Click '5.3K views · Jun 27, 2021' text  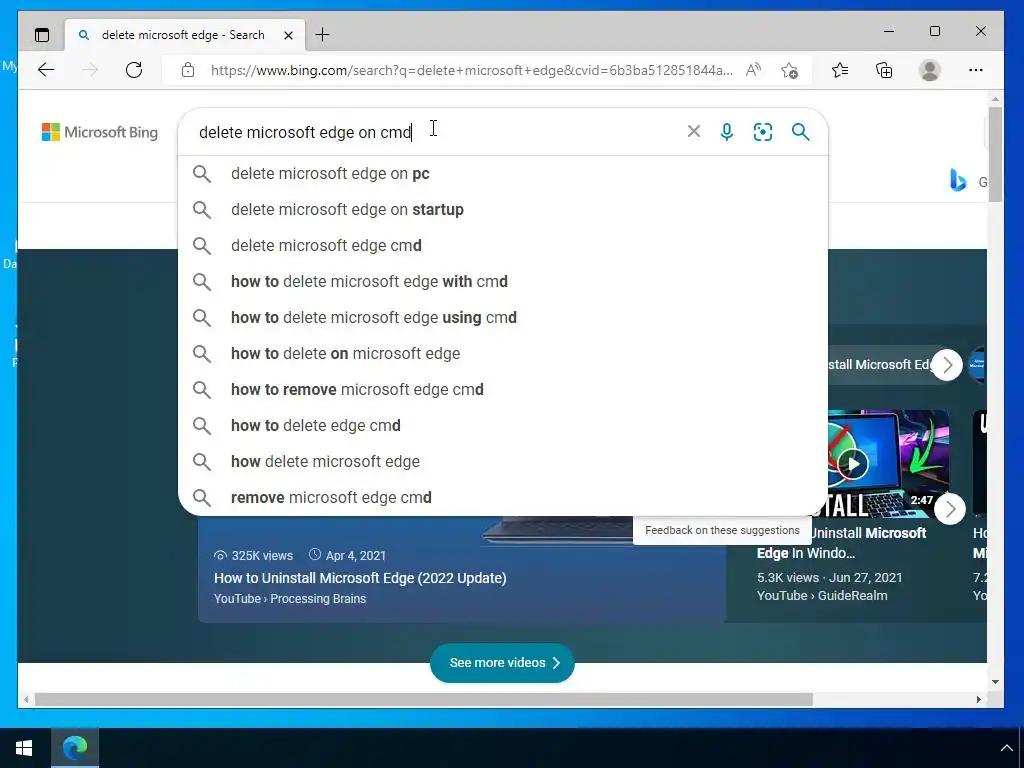pyautogui.click(x=829, y=578)
